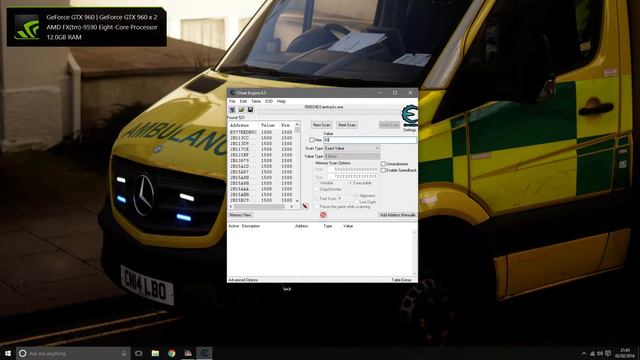Open the process list computer icon
This screenshot has height=360, width=640.
232,110
